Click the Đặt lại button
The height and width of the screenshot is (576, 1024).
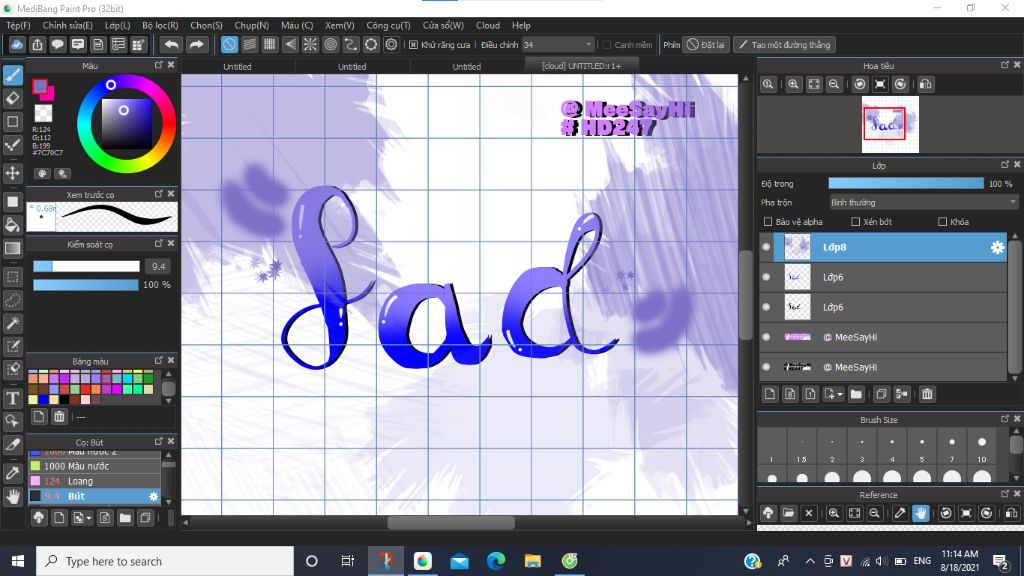[x=706, y=45]
